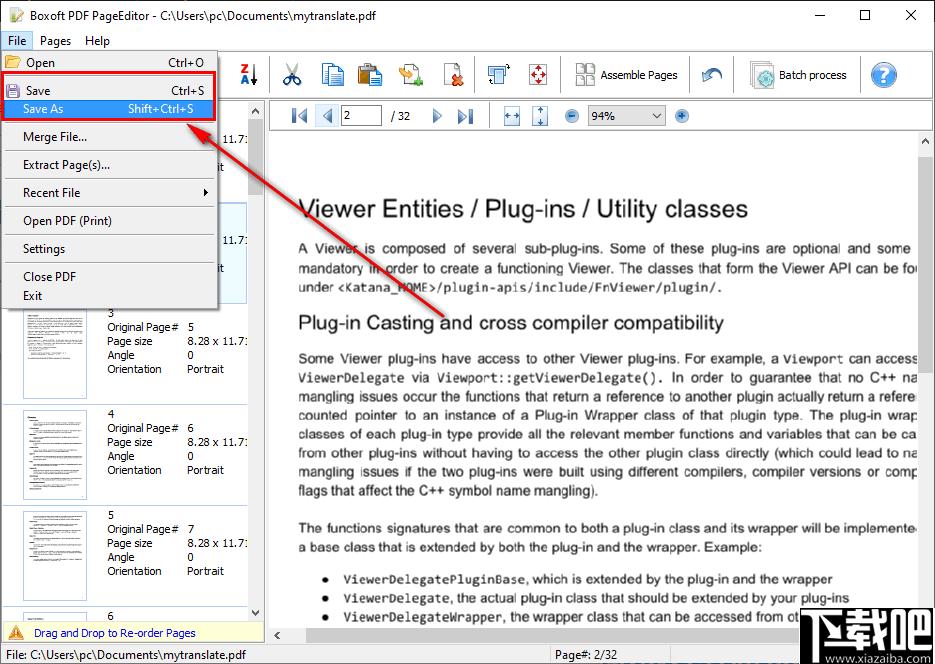Choose Extract Page(s)... menu entry
The height and width of the screenshot is (664, 935).
click(x=109, y=165)
